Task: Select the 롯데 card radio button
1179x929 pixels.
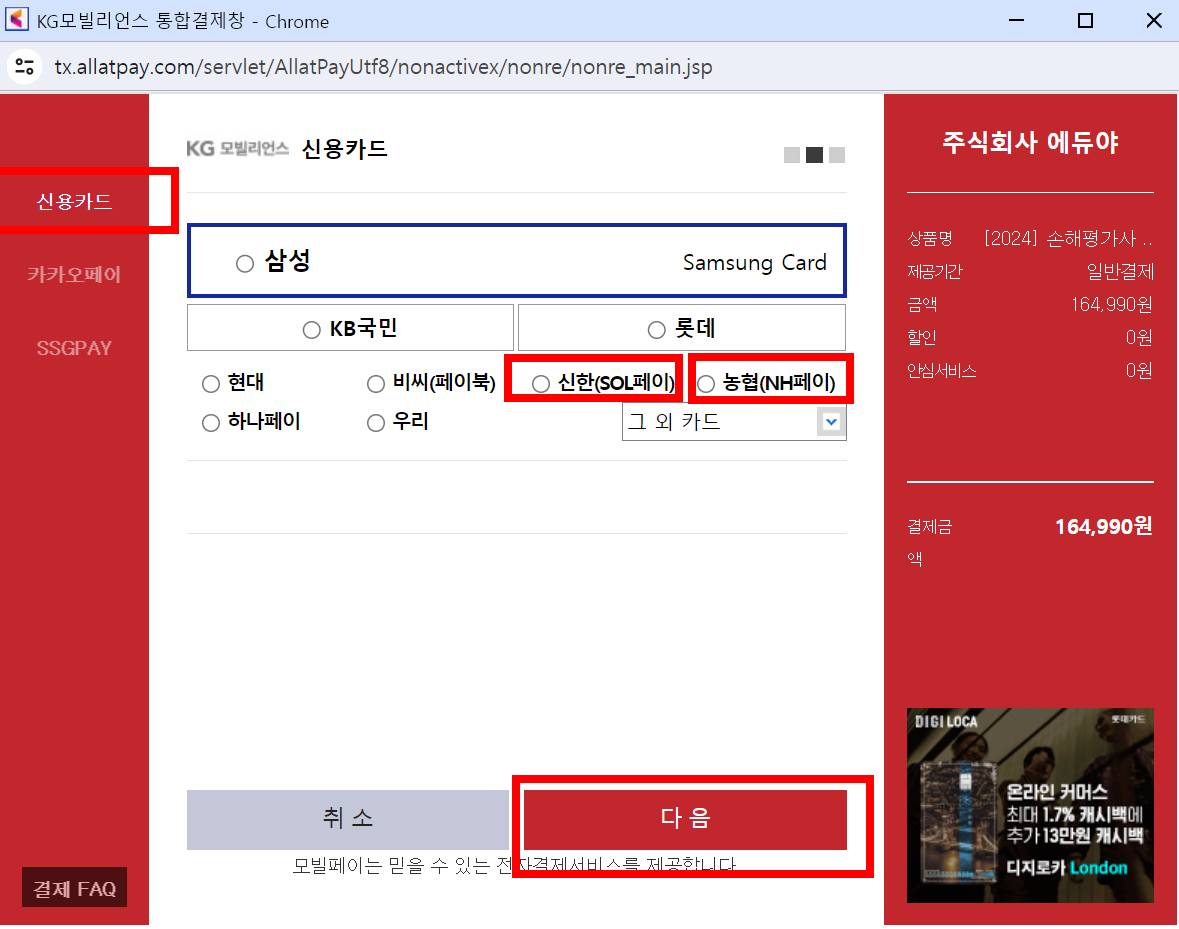Action: click(656, 330)
